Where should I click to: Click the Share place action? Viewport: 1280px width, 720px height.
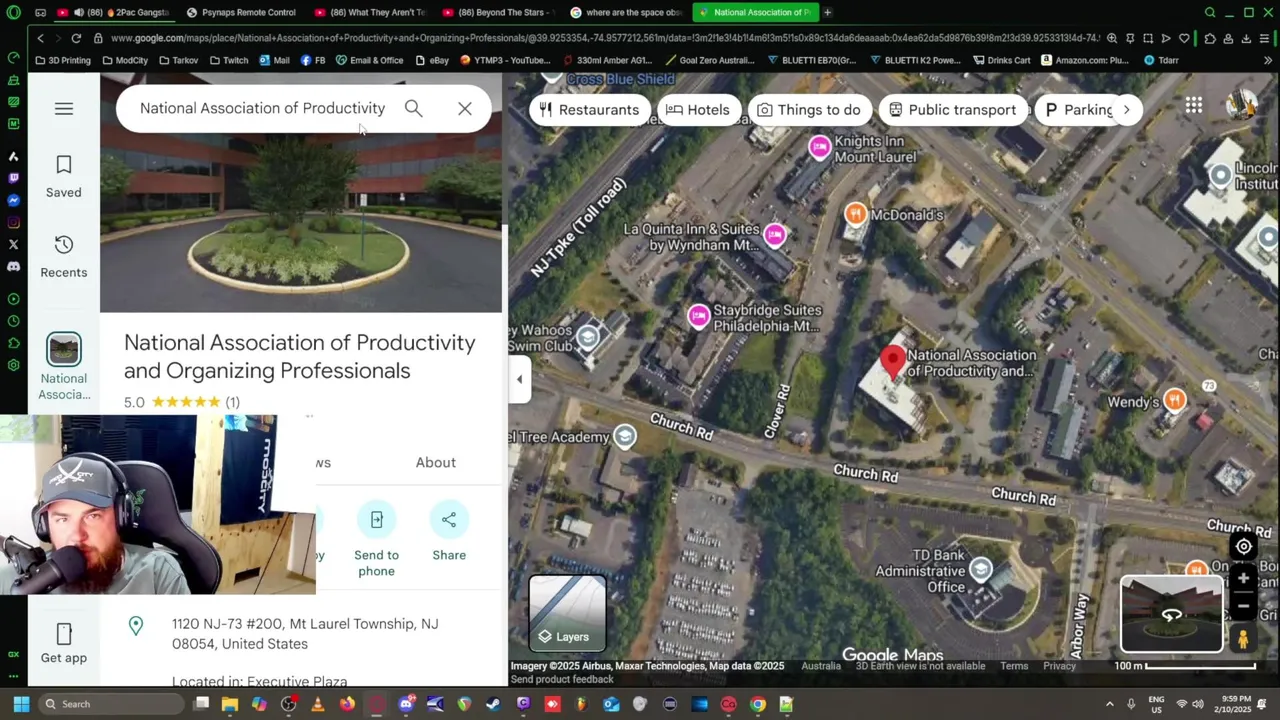[449, 532]
